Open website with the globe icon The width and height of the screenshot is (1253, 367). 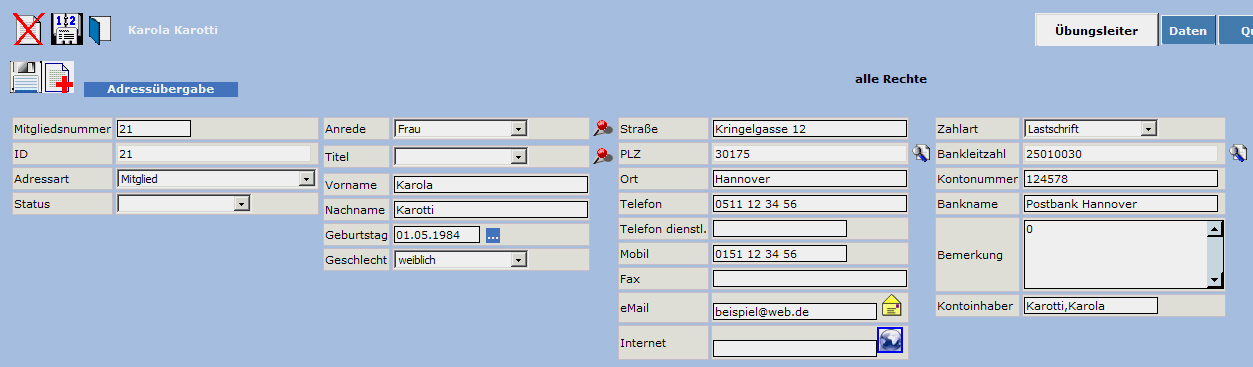[x=890, y=340]
